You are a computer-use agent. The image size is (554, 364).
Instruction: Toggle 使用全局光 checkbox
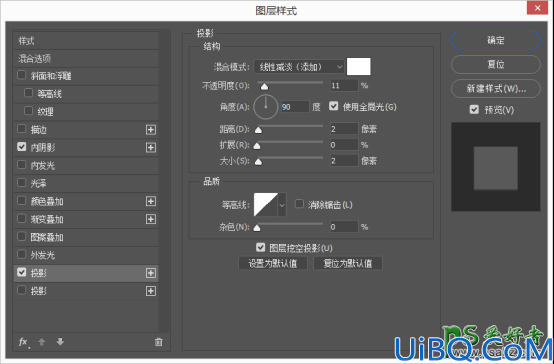pyautogui.click(x=334, y=106)
